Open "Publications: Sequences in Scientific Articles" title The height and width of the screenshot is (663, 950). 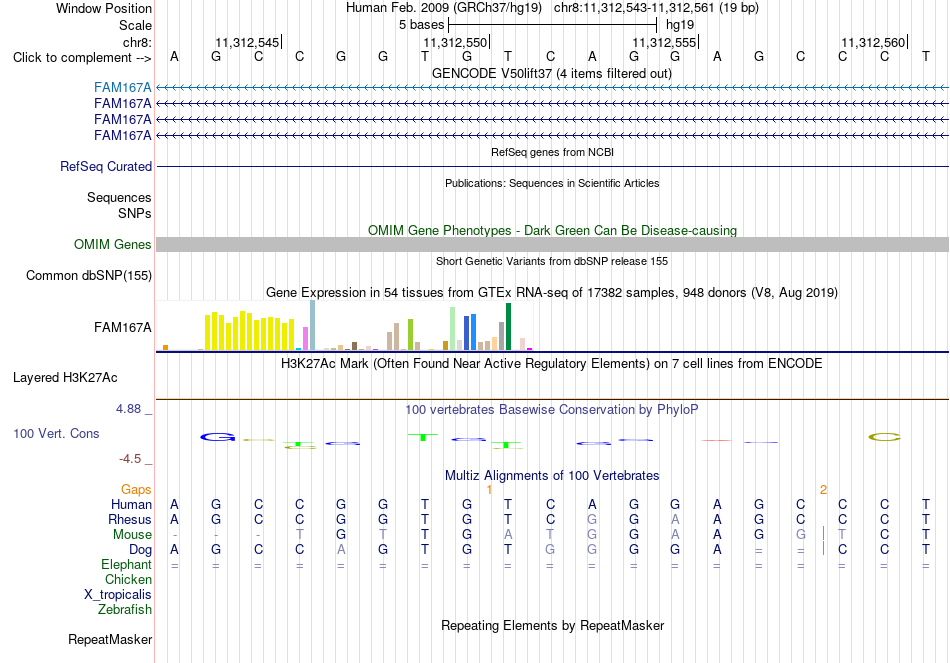coord(552,183)
